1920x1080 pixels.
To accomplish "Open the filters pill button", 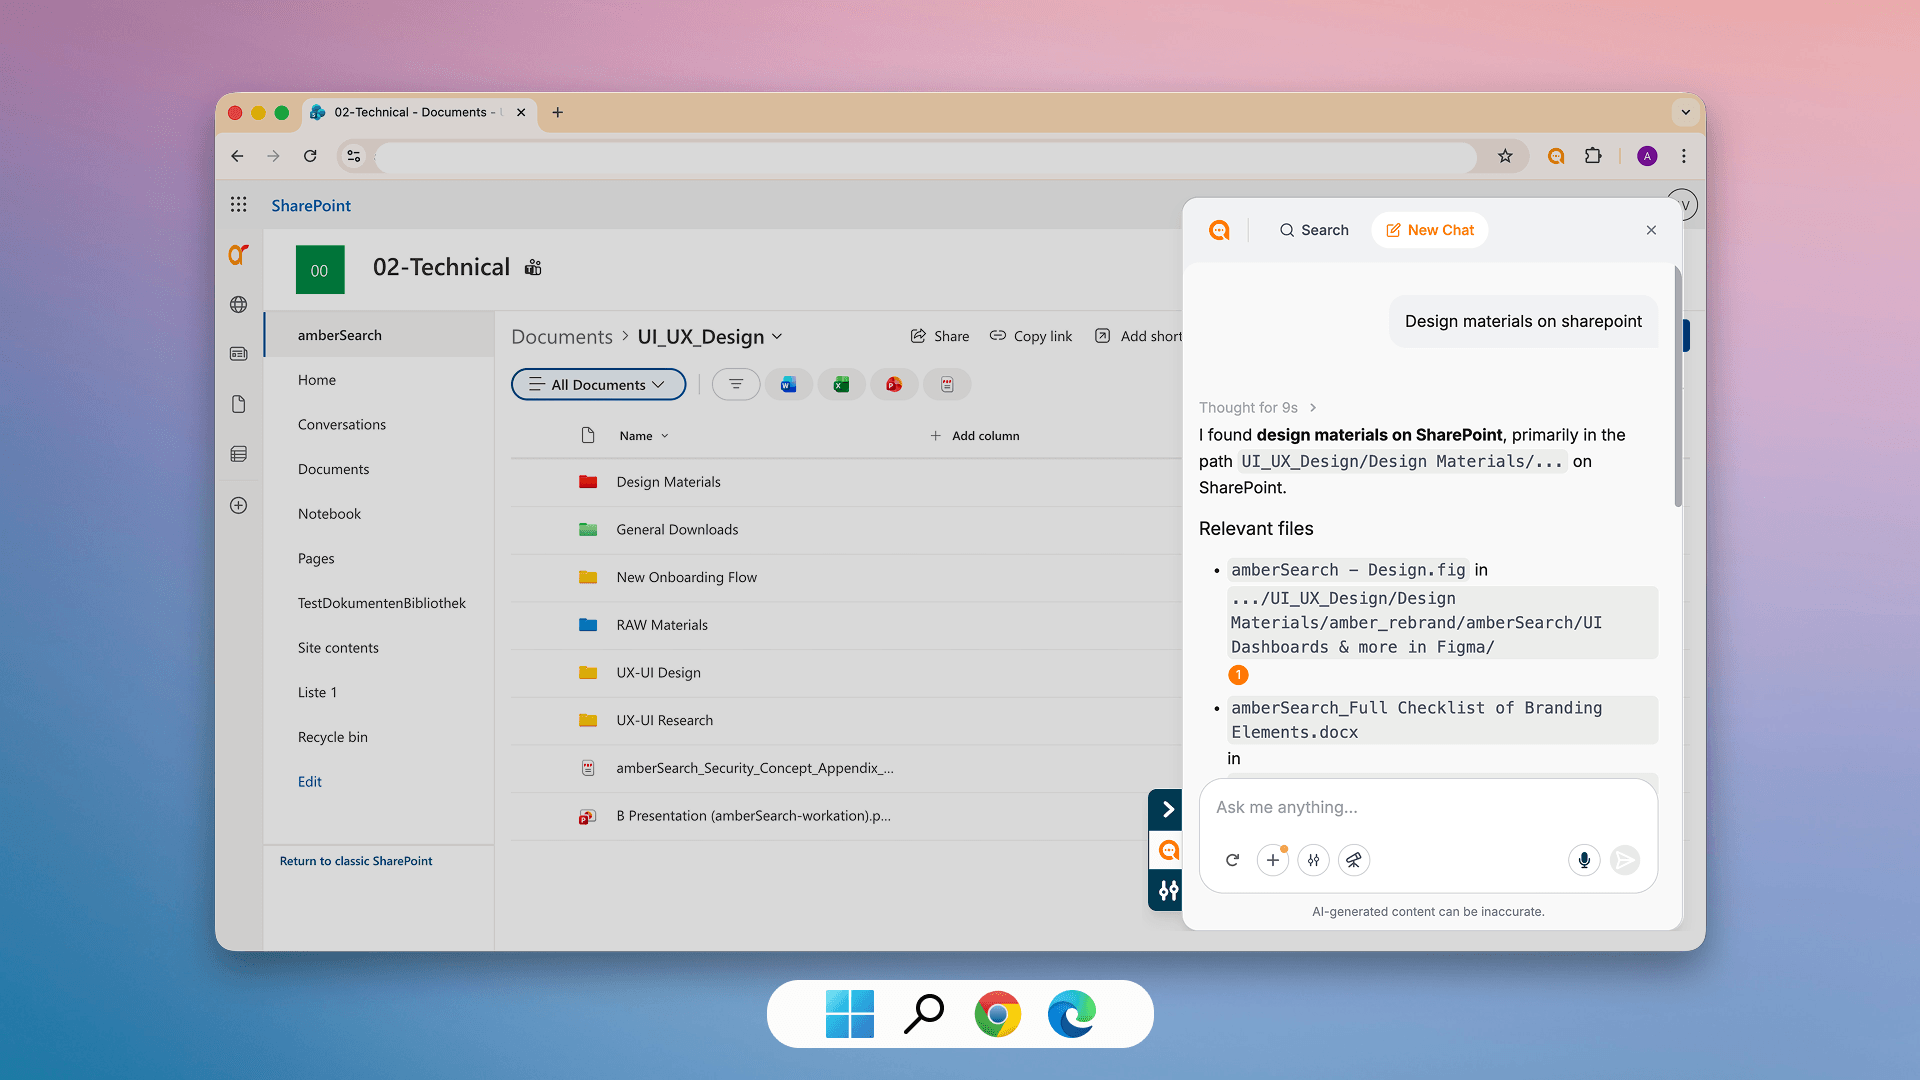I will coord(736,385).
